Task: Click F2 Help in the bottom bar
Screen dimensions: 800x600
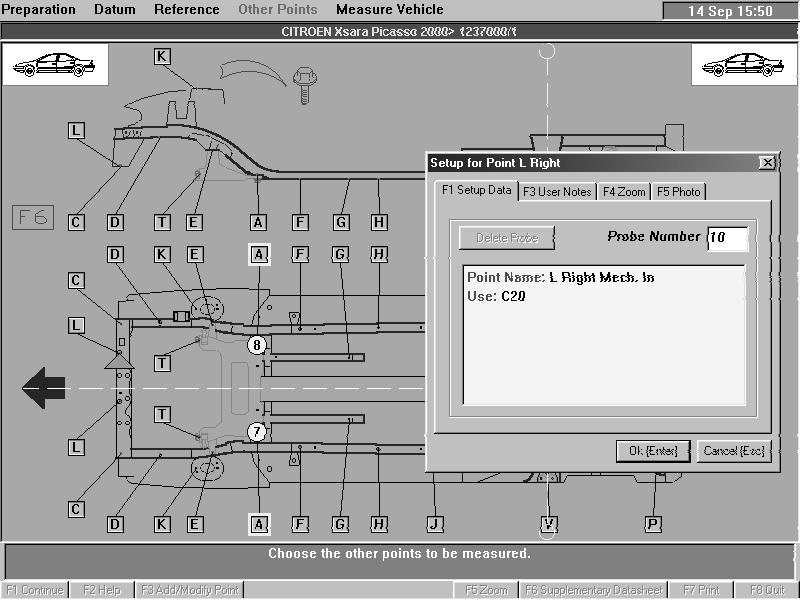Action: 102,590
